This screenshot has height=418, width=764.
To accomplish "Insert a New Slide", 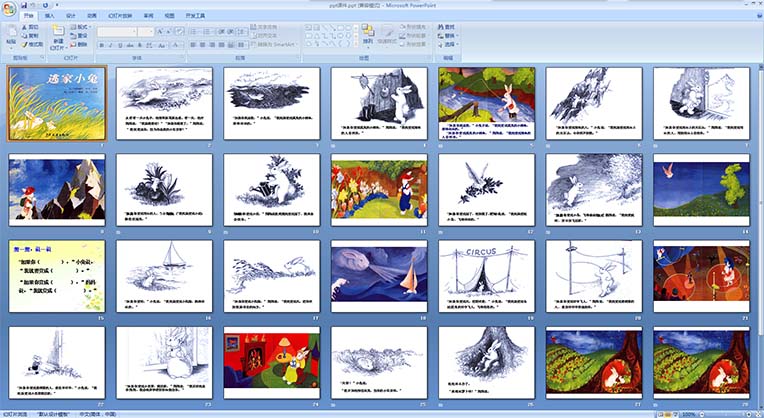I will tap(58, 37).
